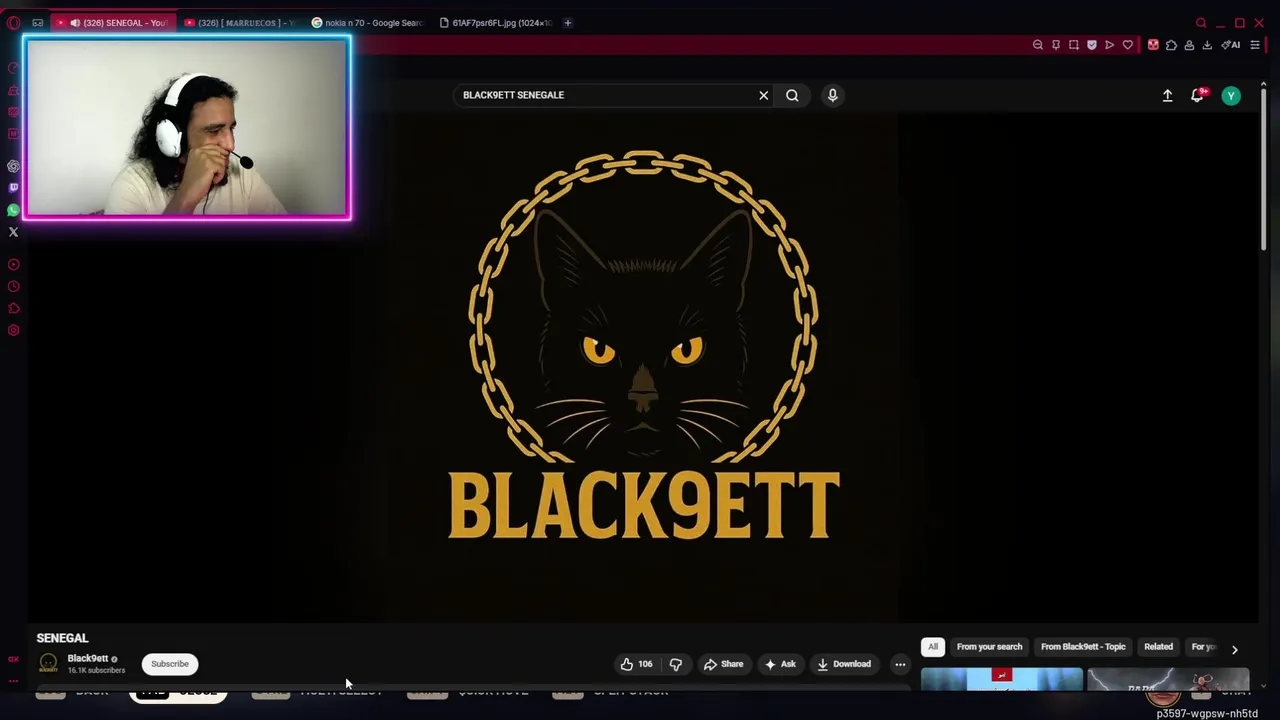This screenshot has height=720, width=1280.
Task: Mute the SENEGAL tab audio speaker icon
Action: coord(75,23)
